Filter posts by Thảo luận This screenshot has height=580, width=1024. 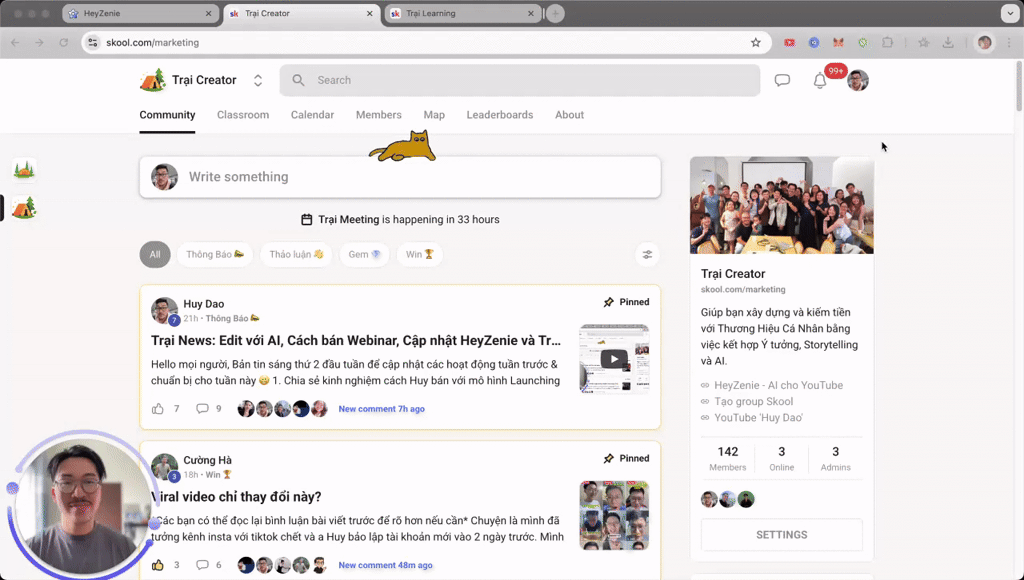click(x=296, y=255)
